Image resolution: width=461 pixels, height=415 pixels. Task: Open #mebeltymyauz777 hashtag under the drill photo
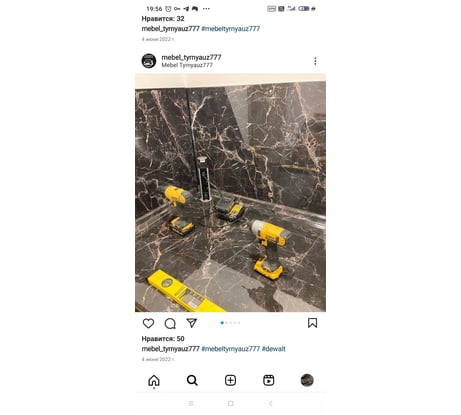tap(231, 349)
